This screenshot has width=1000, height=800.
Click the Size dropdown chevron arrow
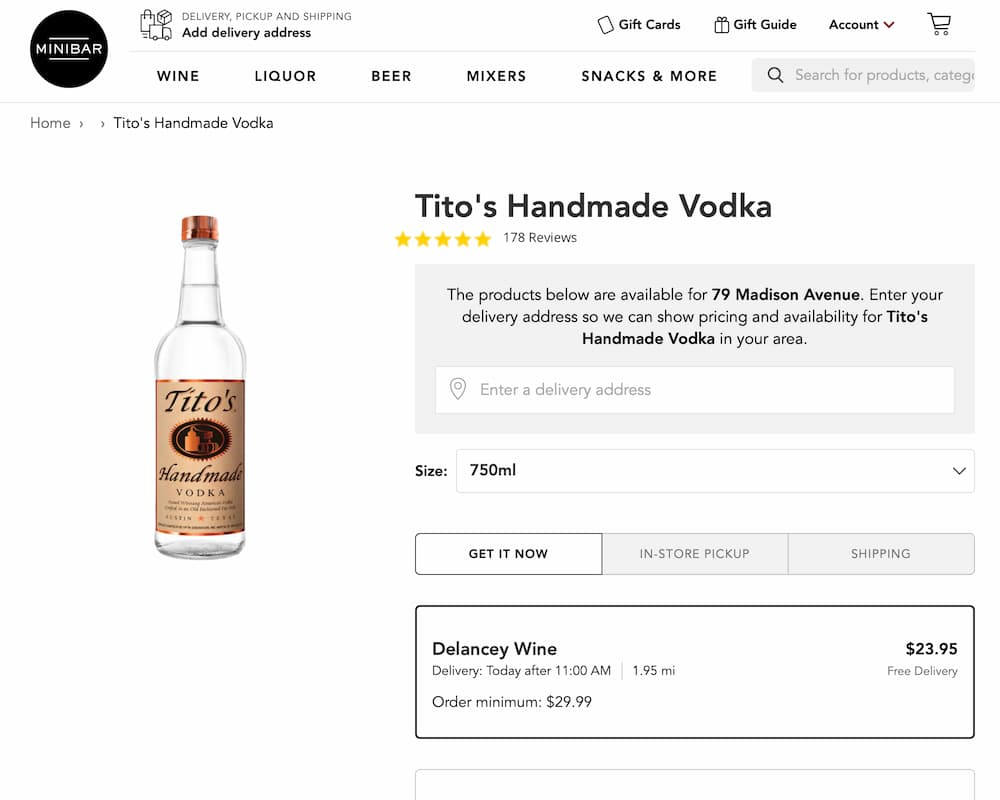tap(958, 470)
